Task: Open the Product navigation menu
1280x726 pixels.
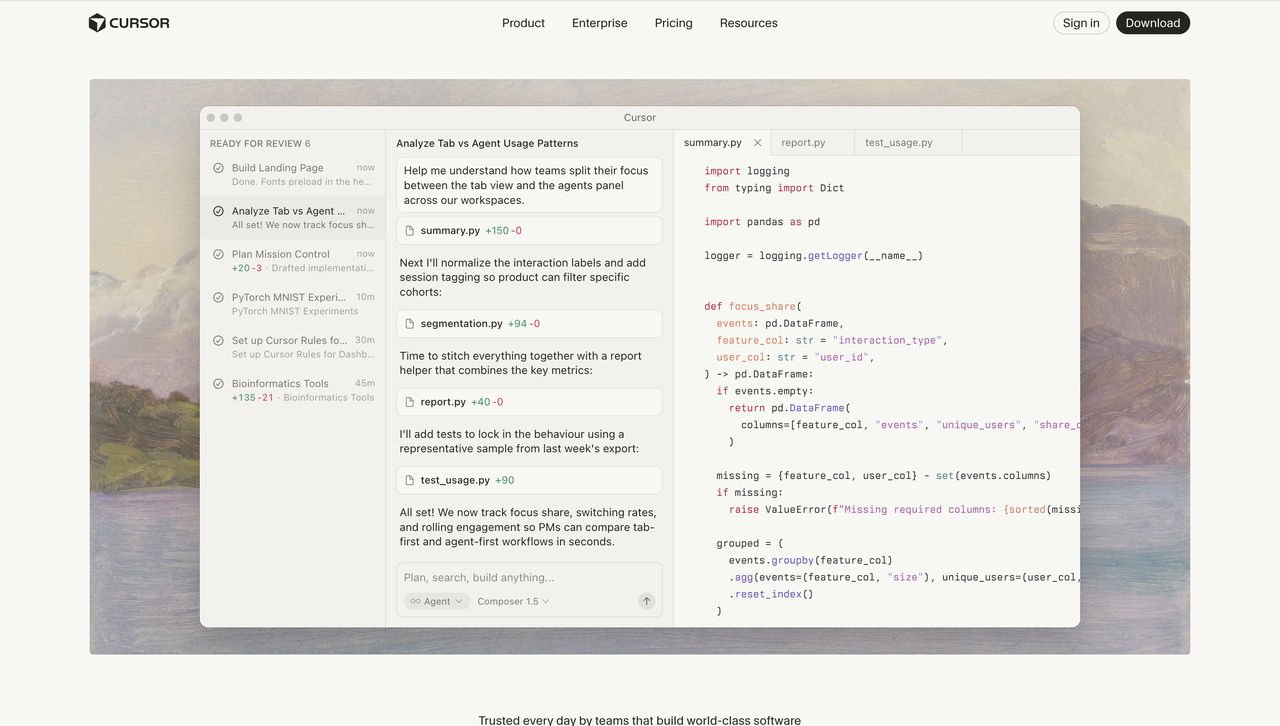Action: 523,23
